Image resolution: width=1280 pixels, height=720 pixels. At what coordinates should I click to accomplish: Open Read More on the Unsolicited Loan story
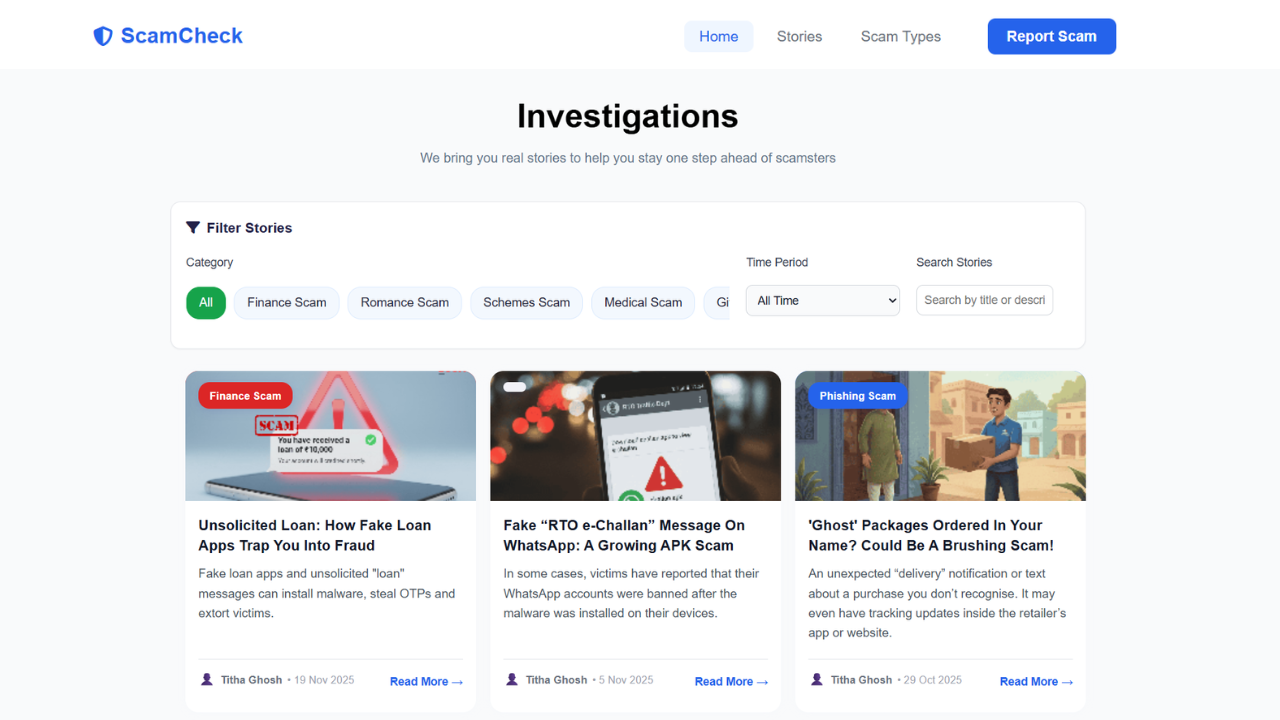click(426, 681)
